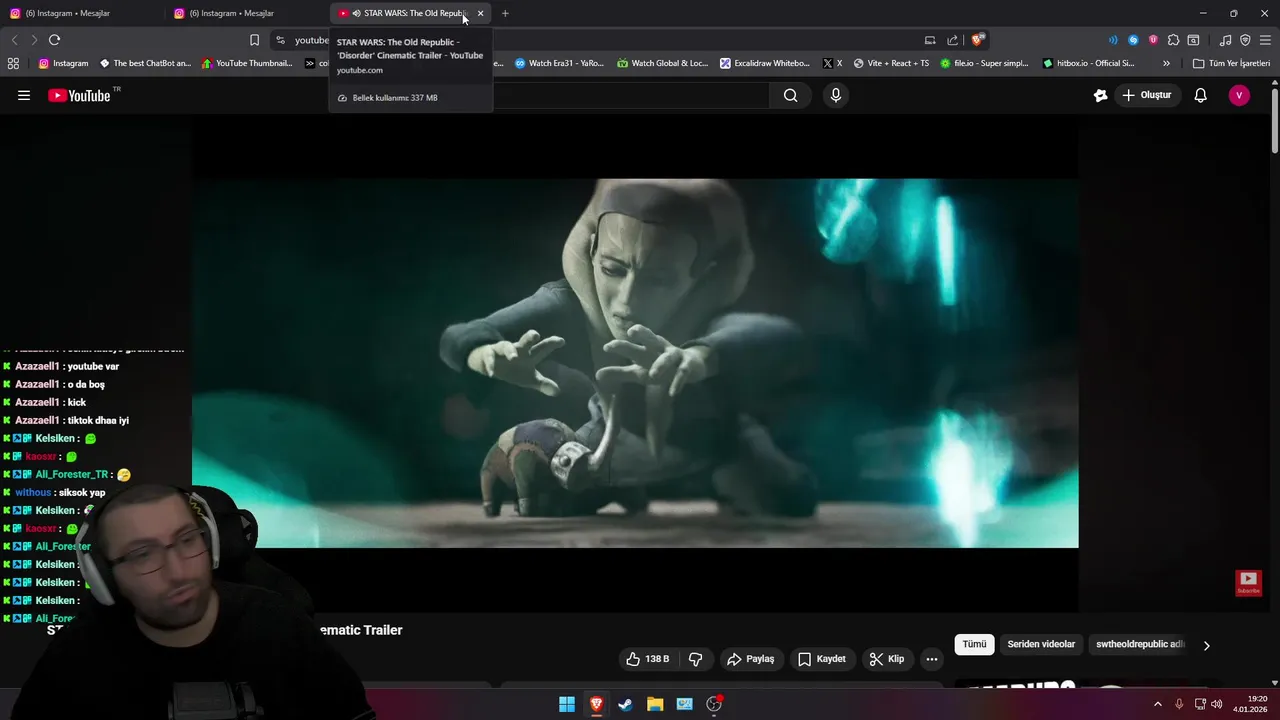This screenshot has height=720, width=1280.
Task: Open the share page icon in address bar
Action: tap(953, 40)
